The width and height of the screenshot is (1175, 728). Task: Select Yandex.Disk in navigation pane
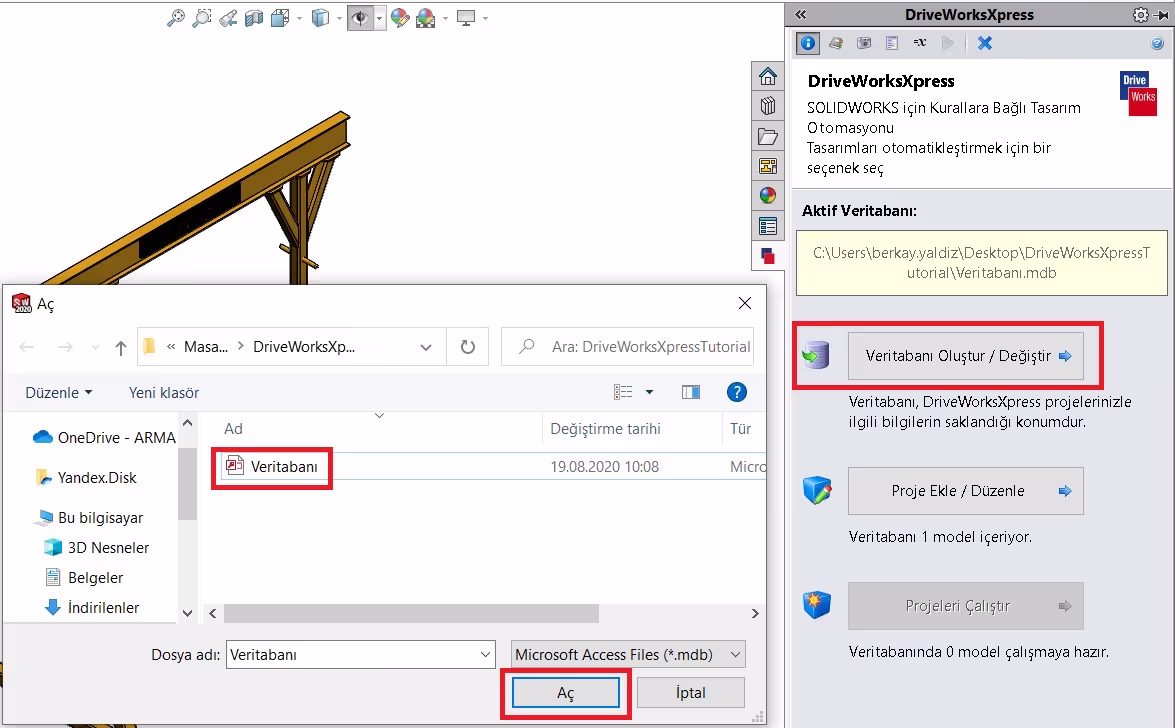pos(85,478)
